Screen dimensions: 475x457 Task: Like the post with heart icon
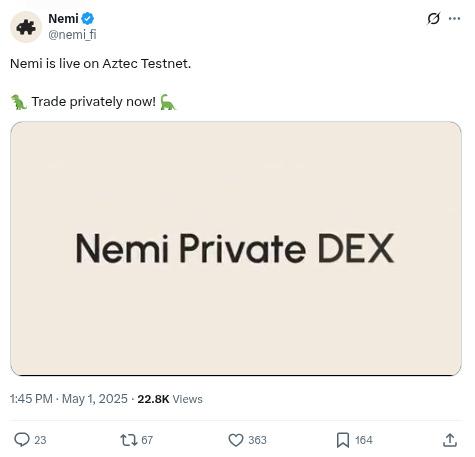point(236,440)
